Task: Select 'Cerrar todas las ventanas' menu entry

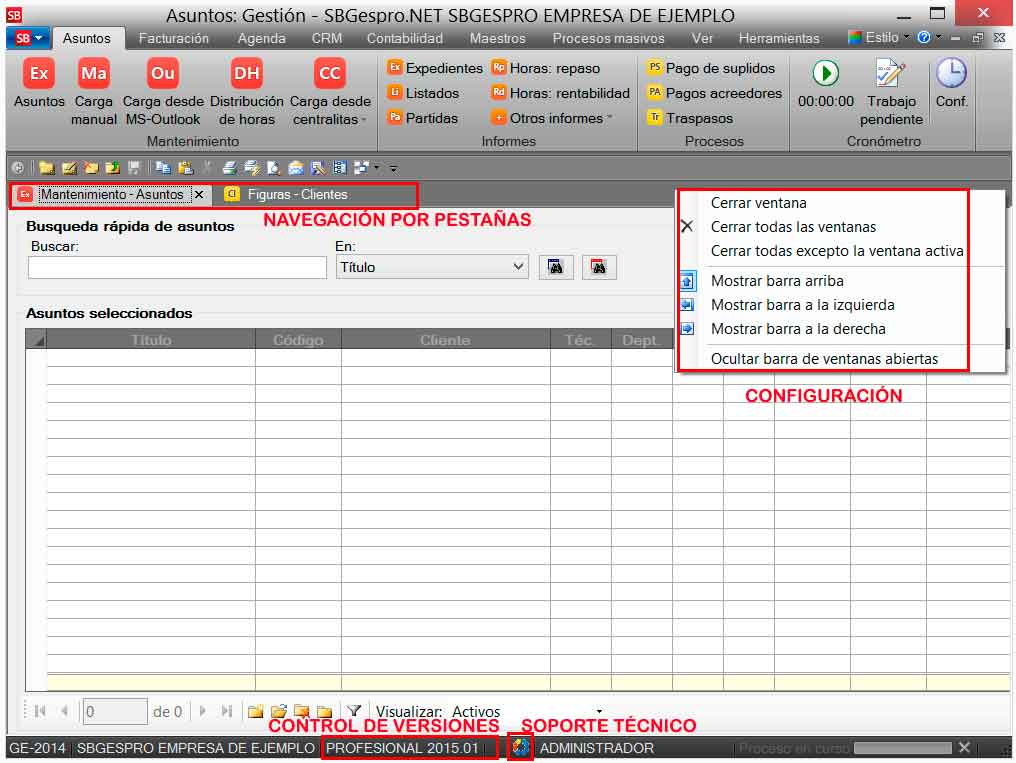Action: [x=792, y=227]
